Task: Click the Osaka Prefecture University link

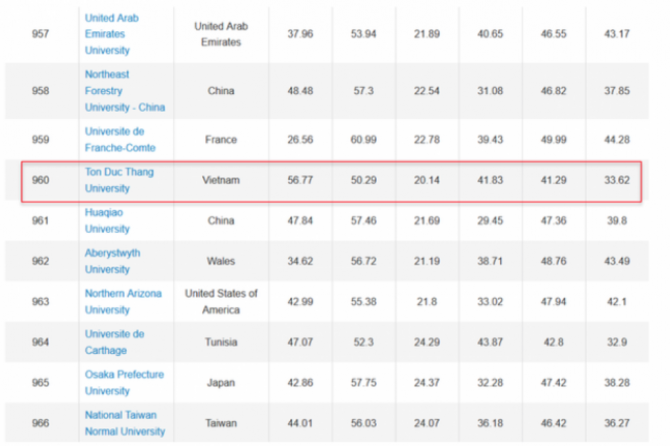Action: point(124,382)
